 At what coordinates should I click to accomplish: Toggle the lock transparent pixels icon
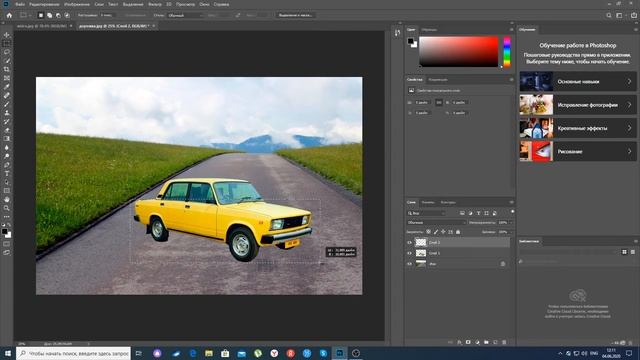429,232
